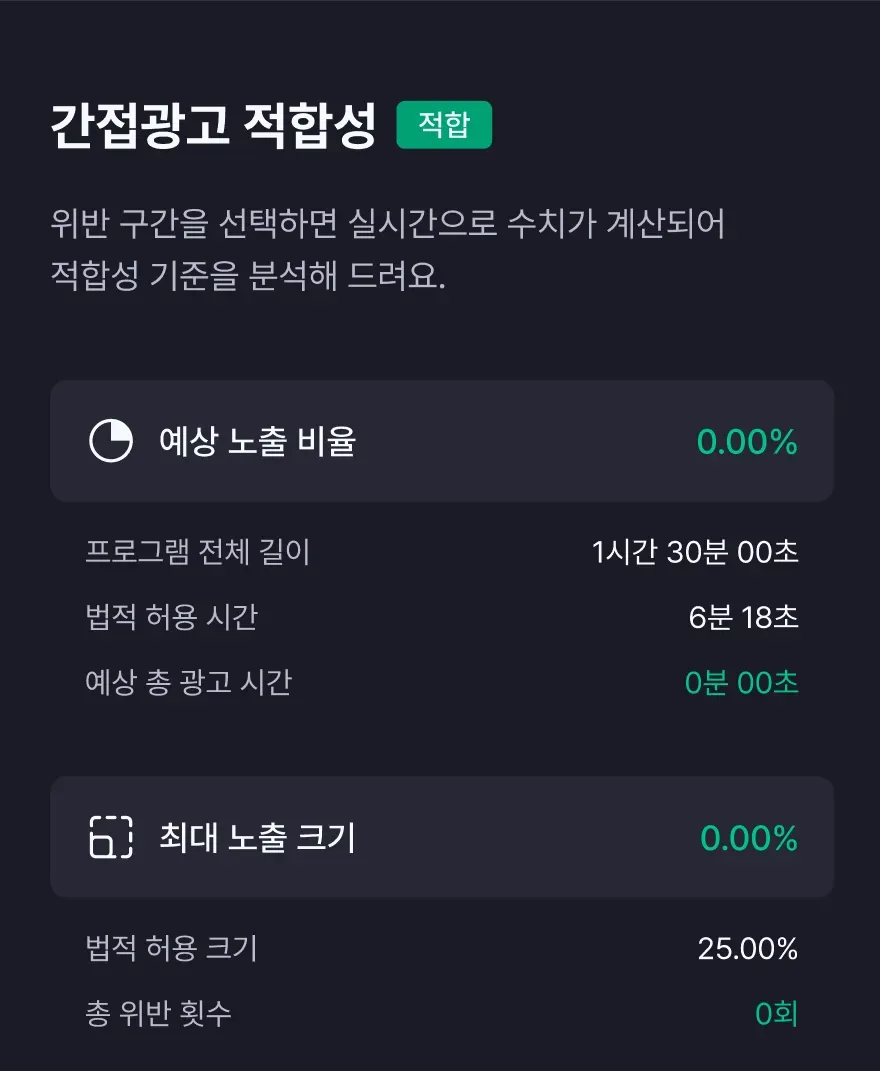Click the 25.00% allowed size value

click(x=747, y=948)
